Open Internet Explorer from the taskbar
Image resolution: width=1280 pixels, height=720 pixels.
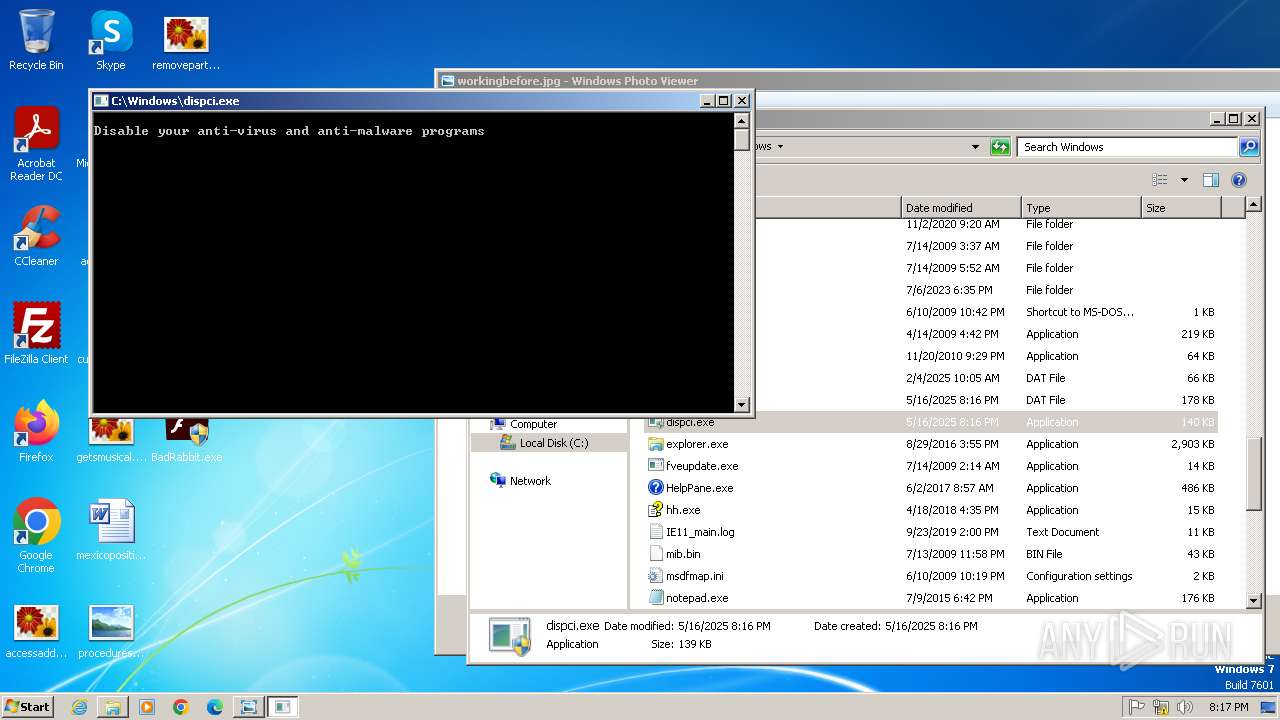pos(79,706)
